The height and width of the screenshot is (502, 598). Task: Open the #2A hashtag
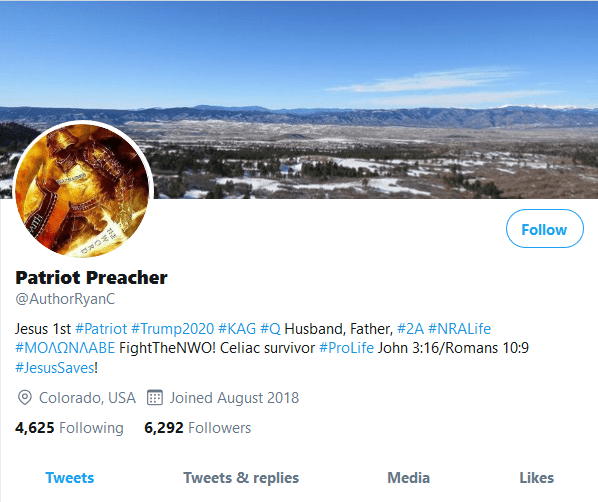(410, 328)
